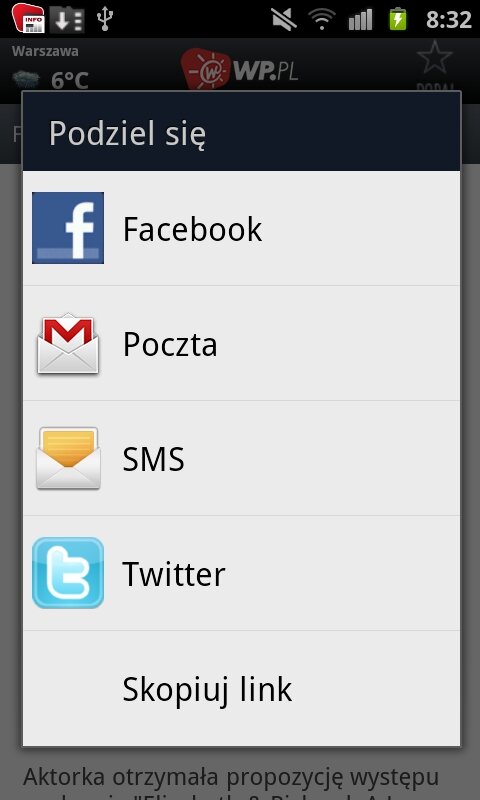Tap the USB connection status icon
The width and height of the screenshot is (480, 800).
(x=105, y=19)
